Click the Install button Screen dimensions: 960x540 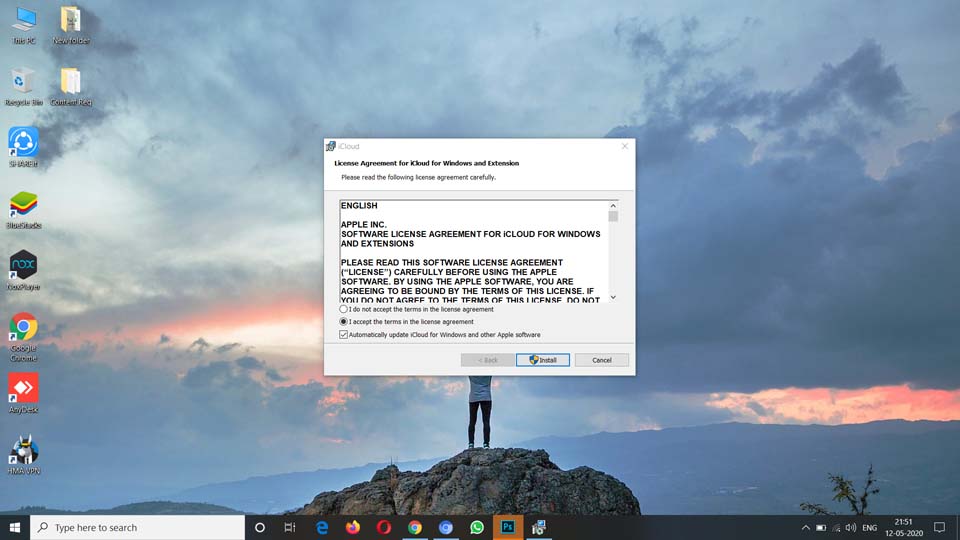[x=542, y=360]
